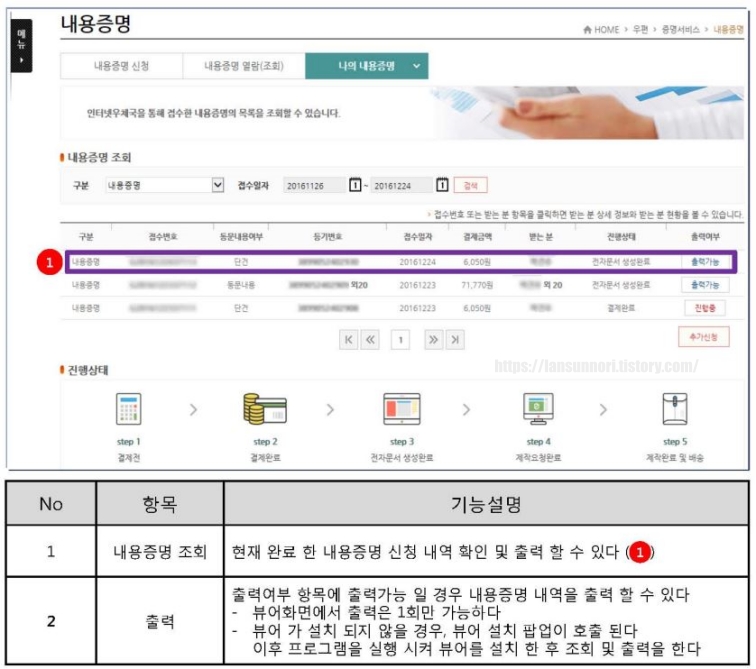Viewport: 756px width, 669px height.
Task: Click 동문내용 cell in second row
Action: [x=241, y=285]
